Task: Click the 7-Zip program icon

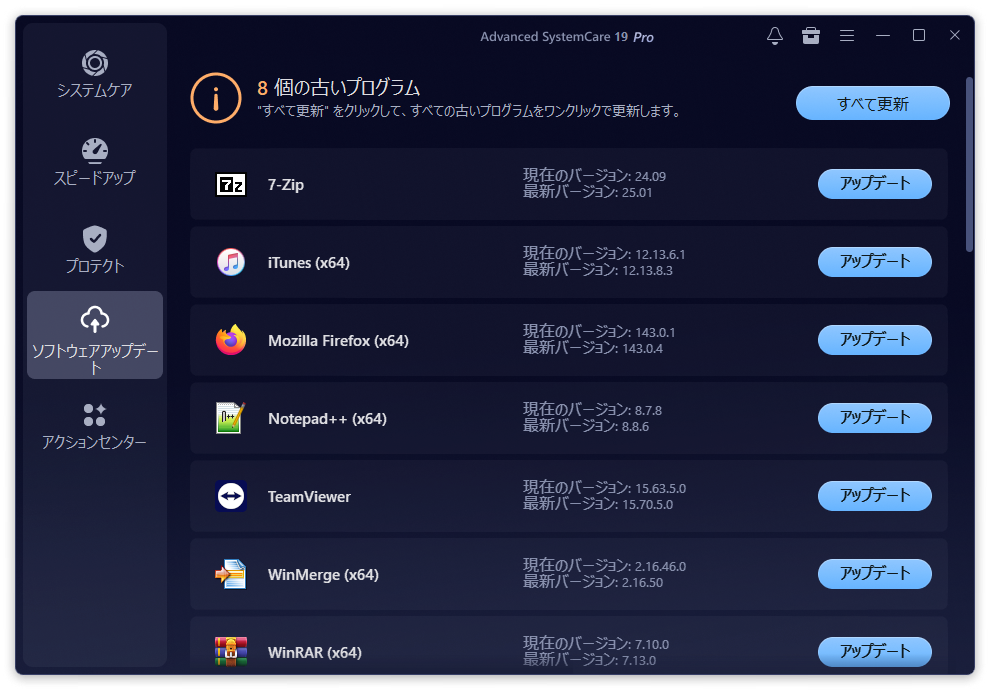Action: 231,184
